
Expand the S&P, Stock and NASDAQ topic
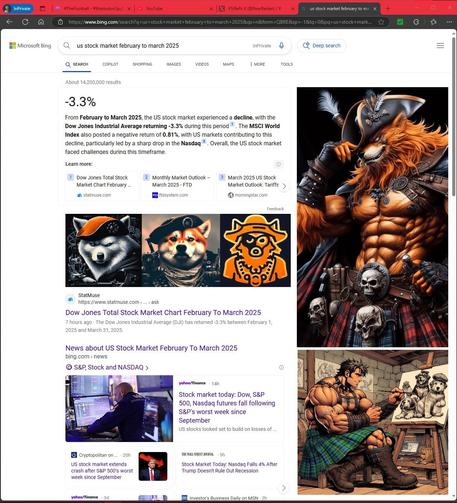click(107, 367)
